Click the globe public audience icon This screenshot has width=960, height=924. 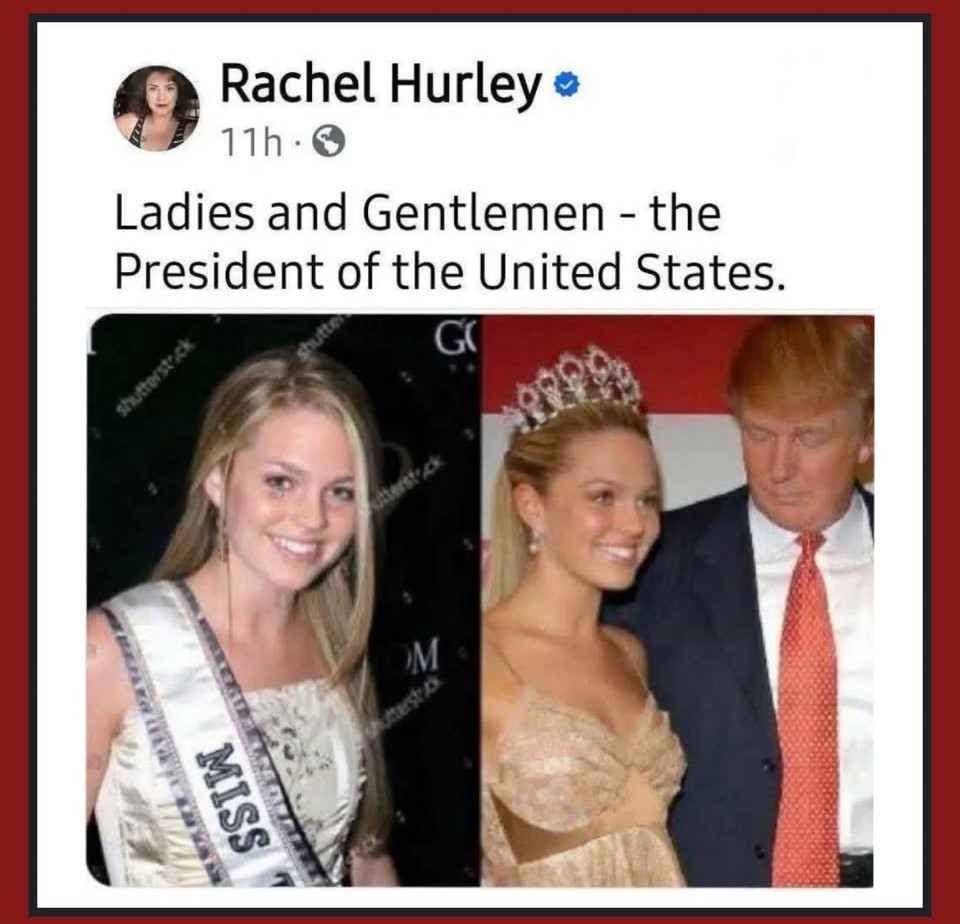pos(329,143)
